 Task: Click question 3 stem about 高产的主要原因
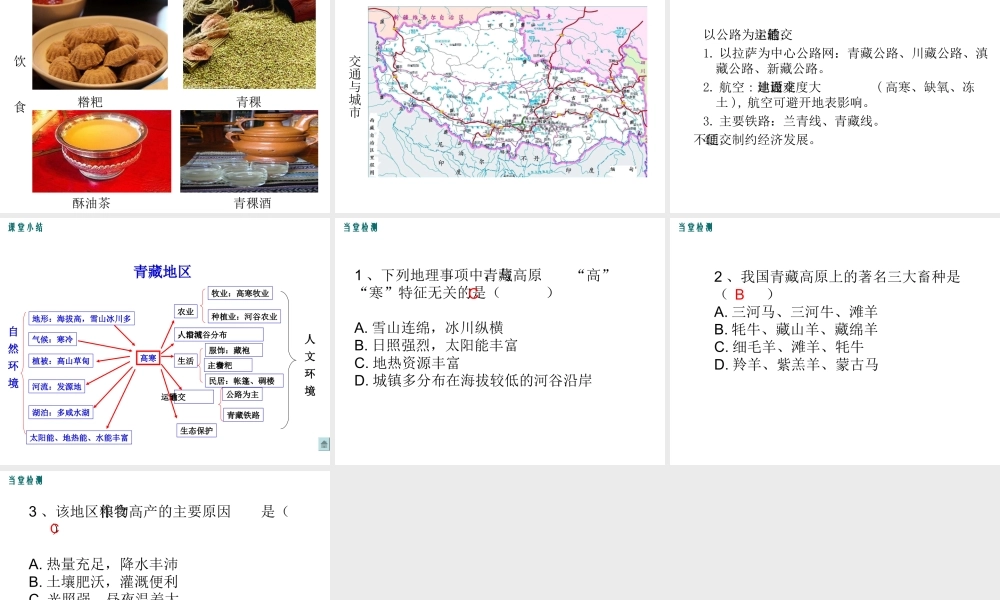click(158, 511)
